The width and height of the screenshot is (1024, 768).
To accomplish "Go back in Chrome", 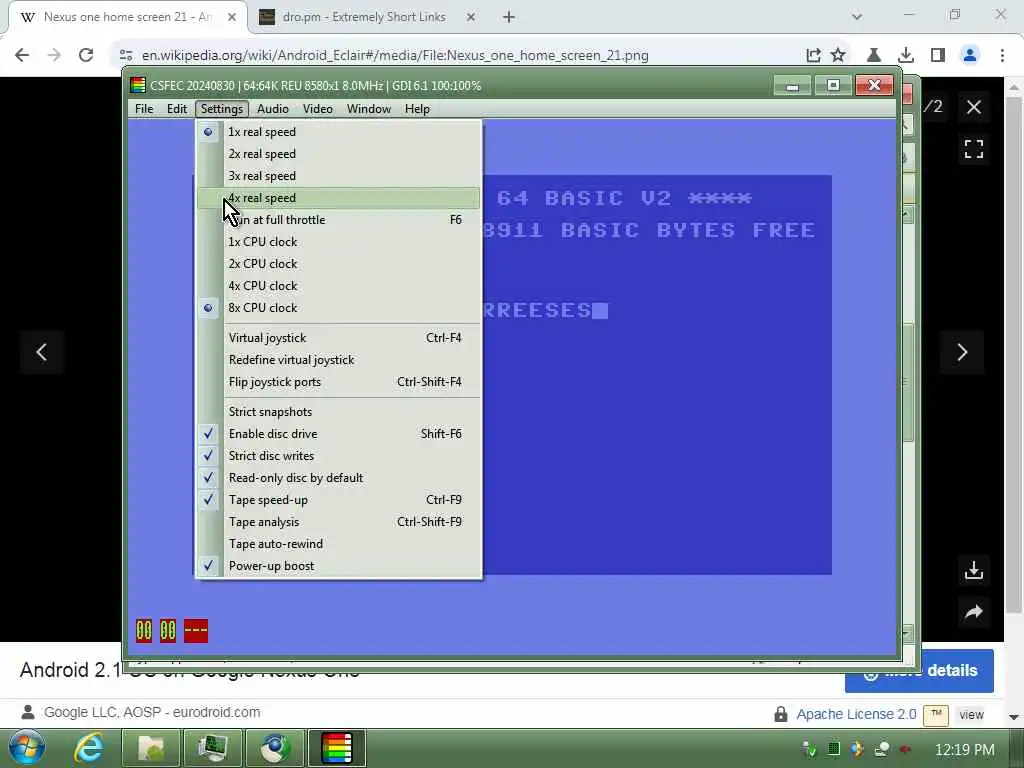I will click(x=22, y=56).
